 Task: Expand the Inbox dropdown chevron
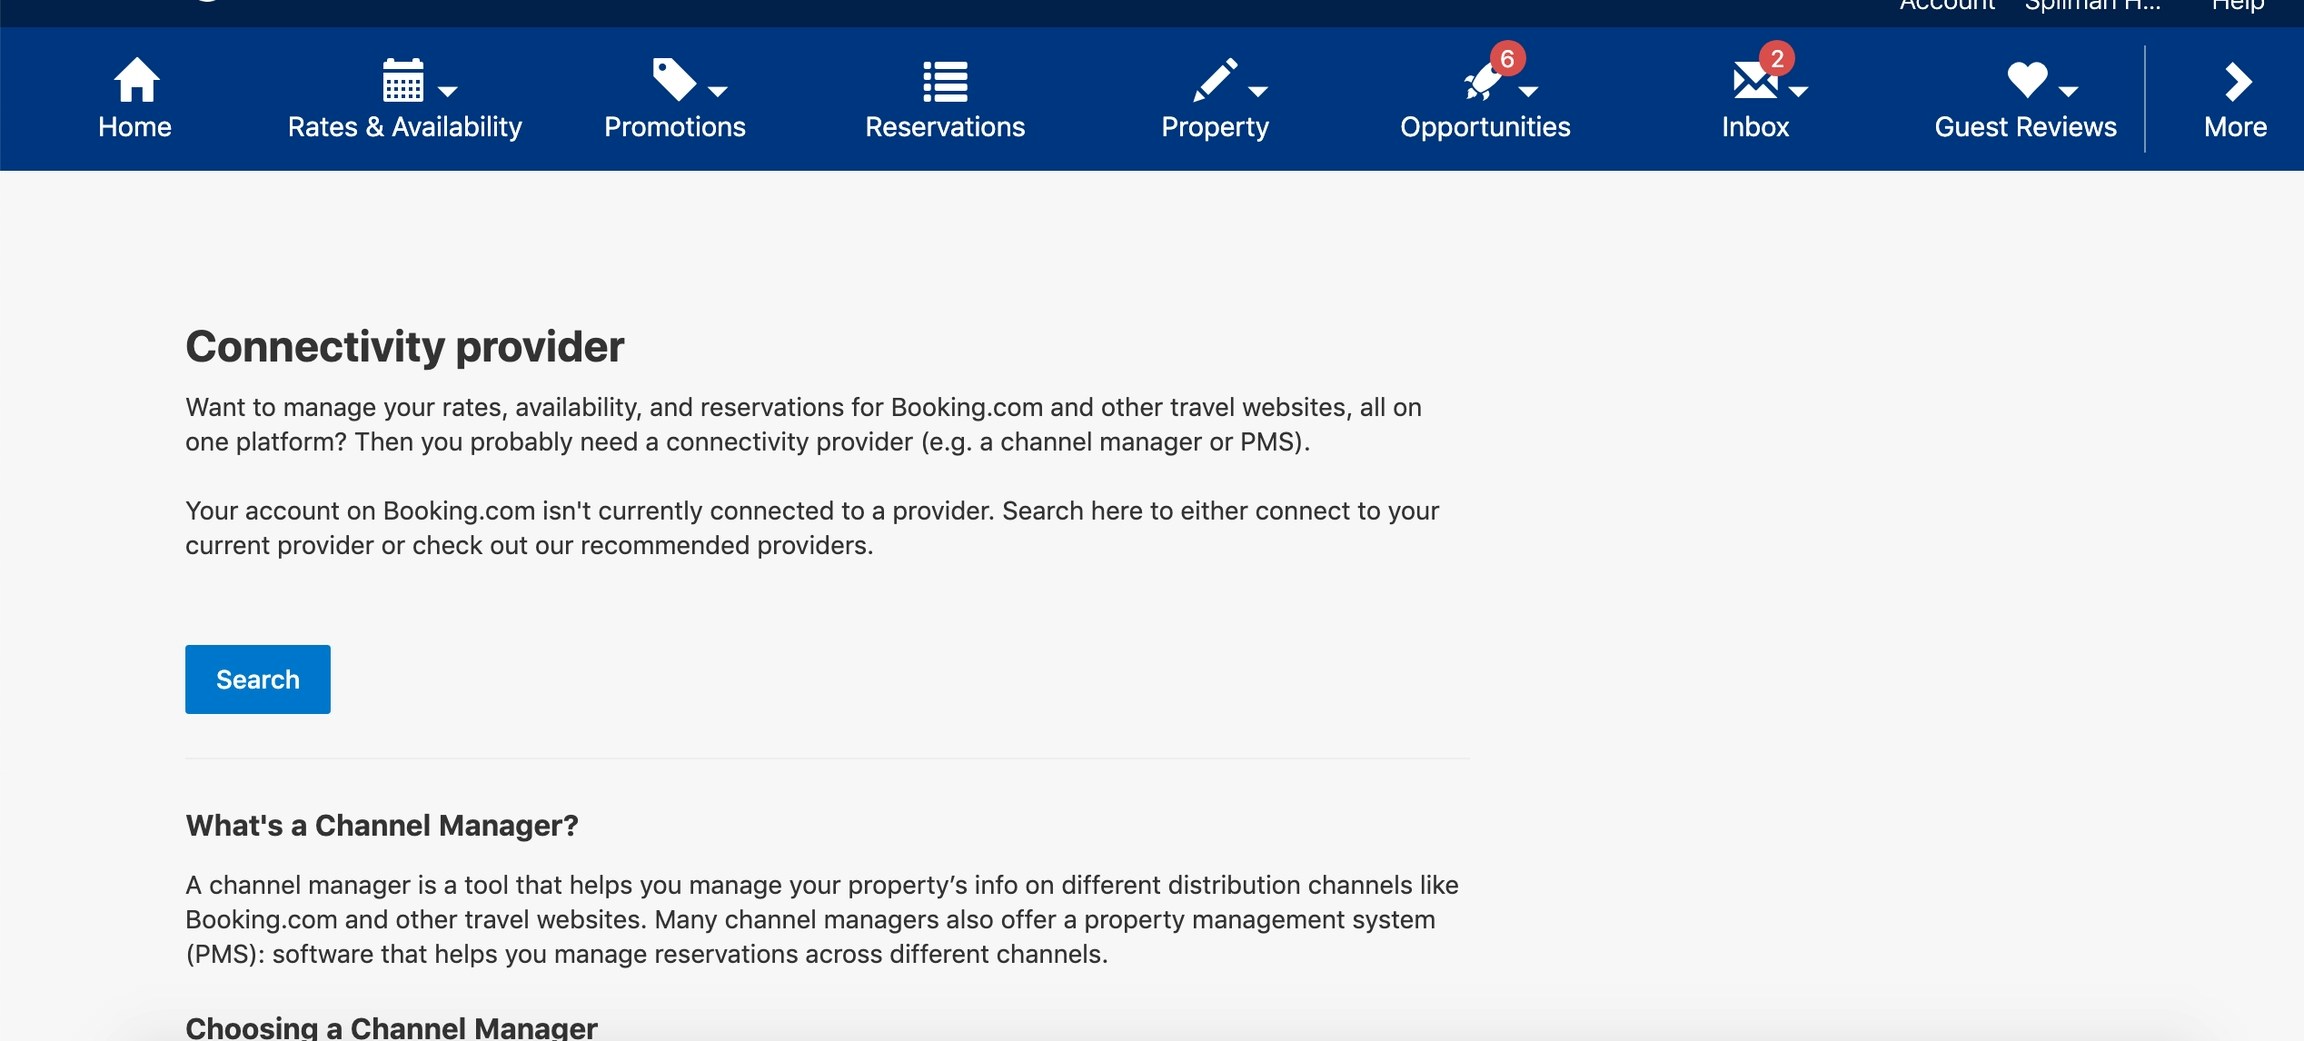click(x=1800, y=90)
